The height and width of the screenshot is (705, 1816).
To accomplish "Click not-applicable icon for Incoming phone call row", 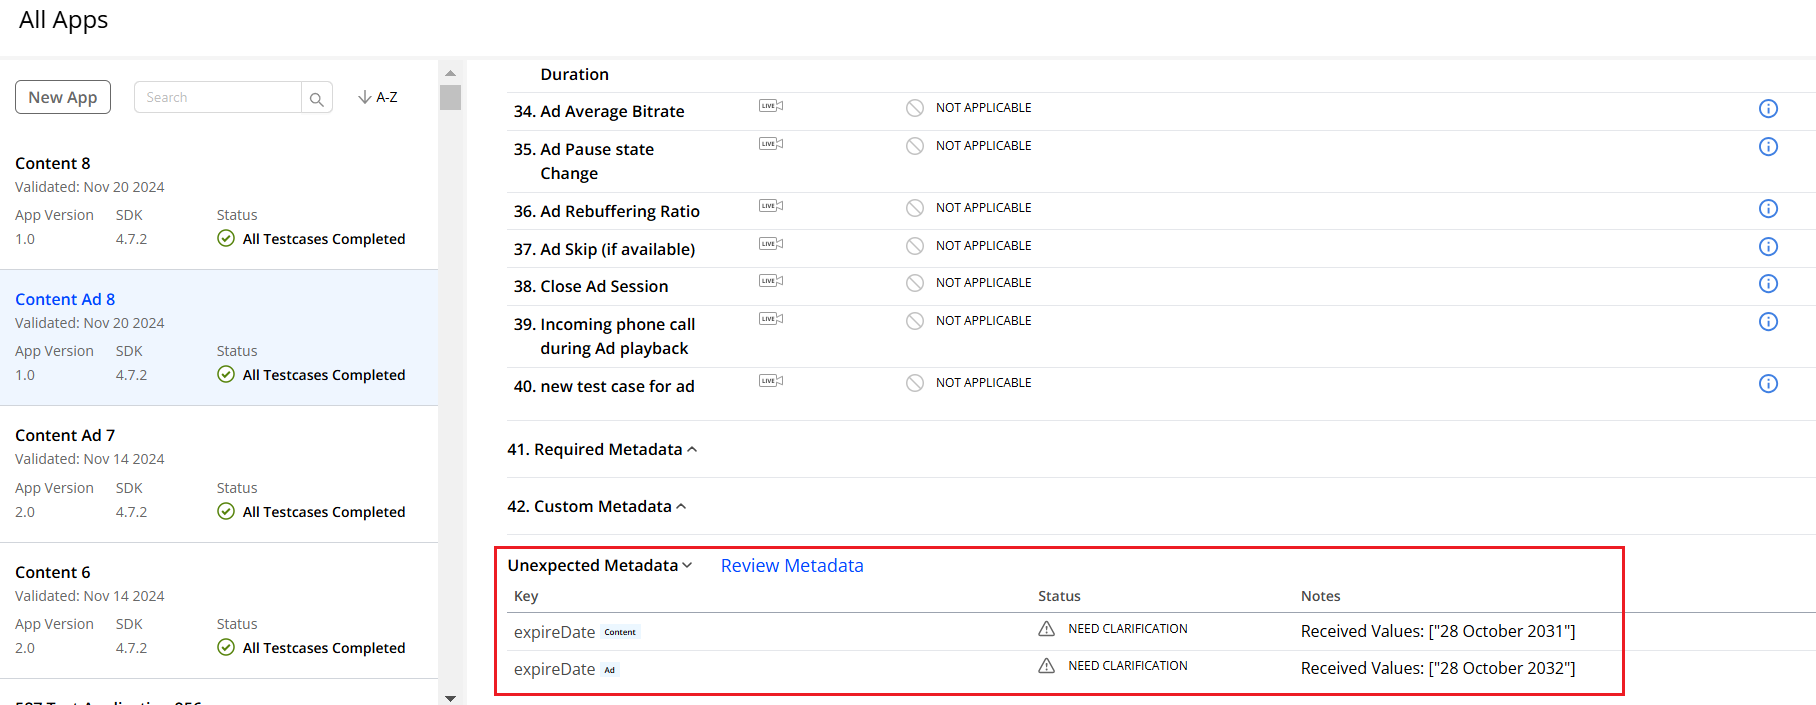I will coord(915,321).
